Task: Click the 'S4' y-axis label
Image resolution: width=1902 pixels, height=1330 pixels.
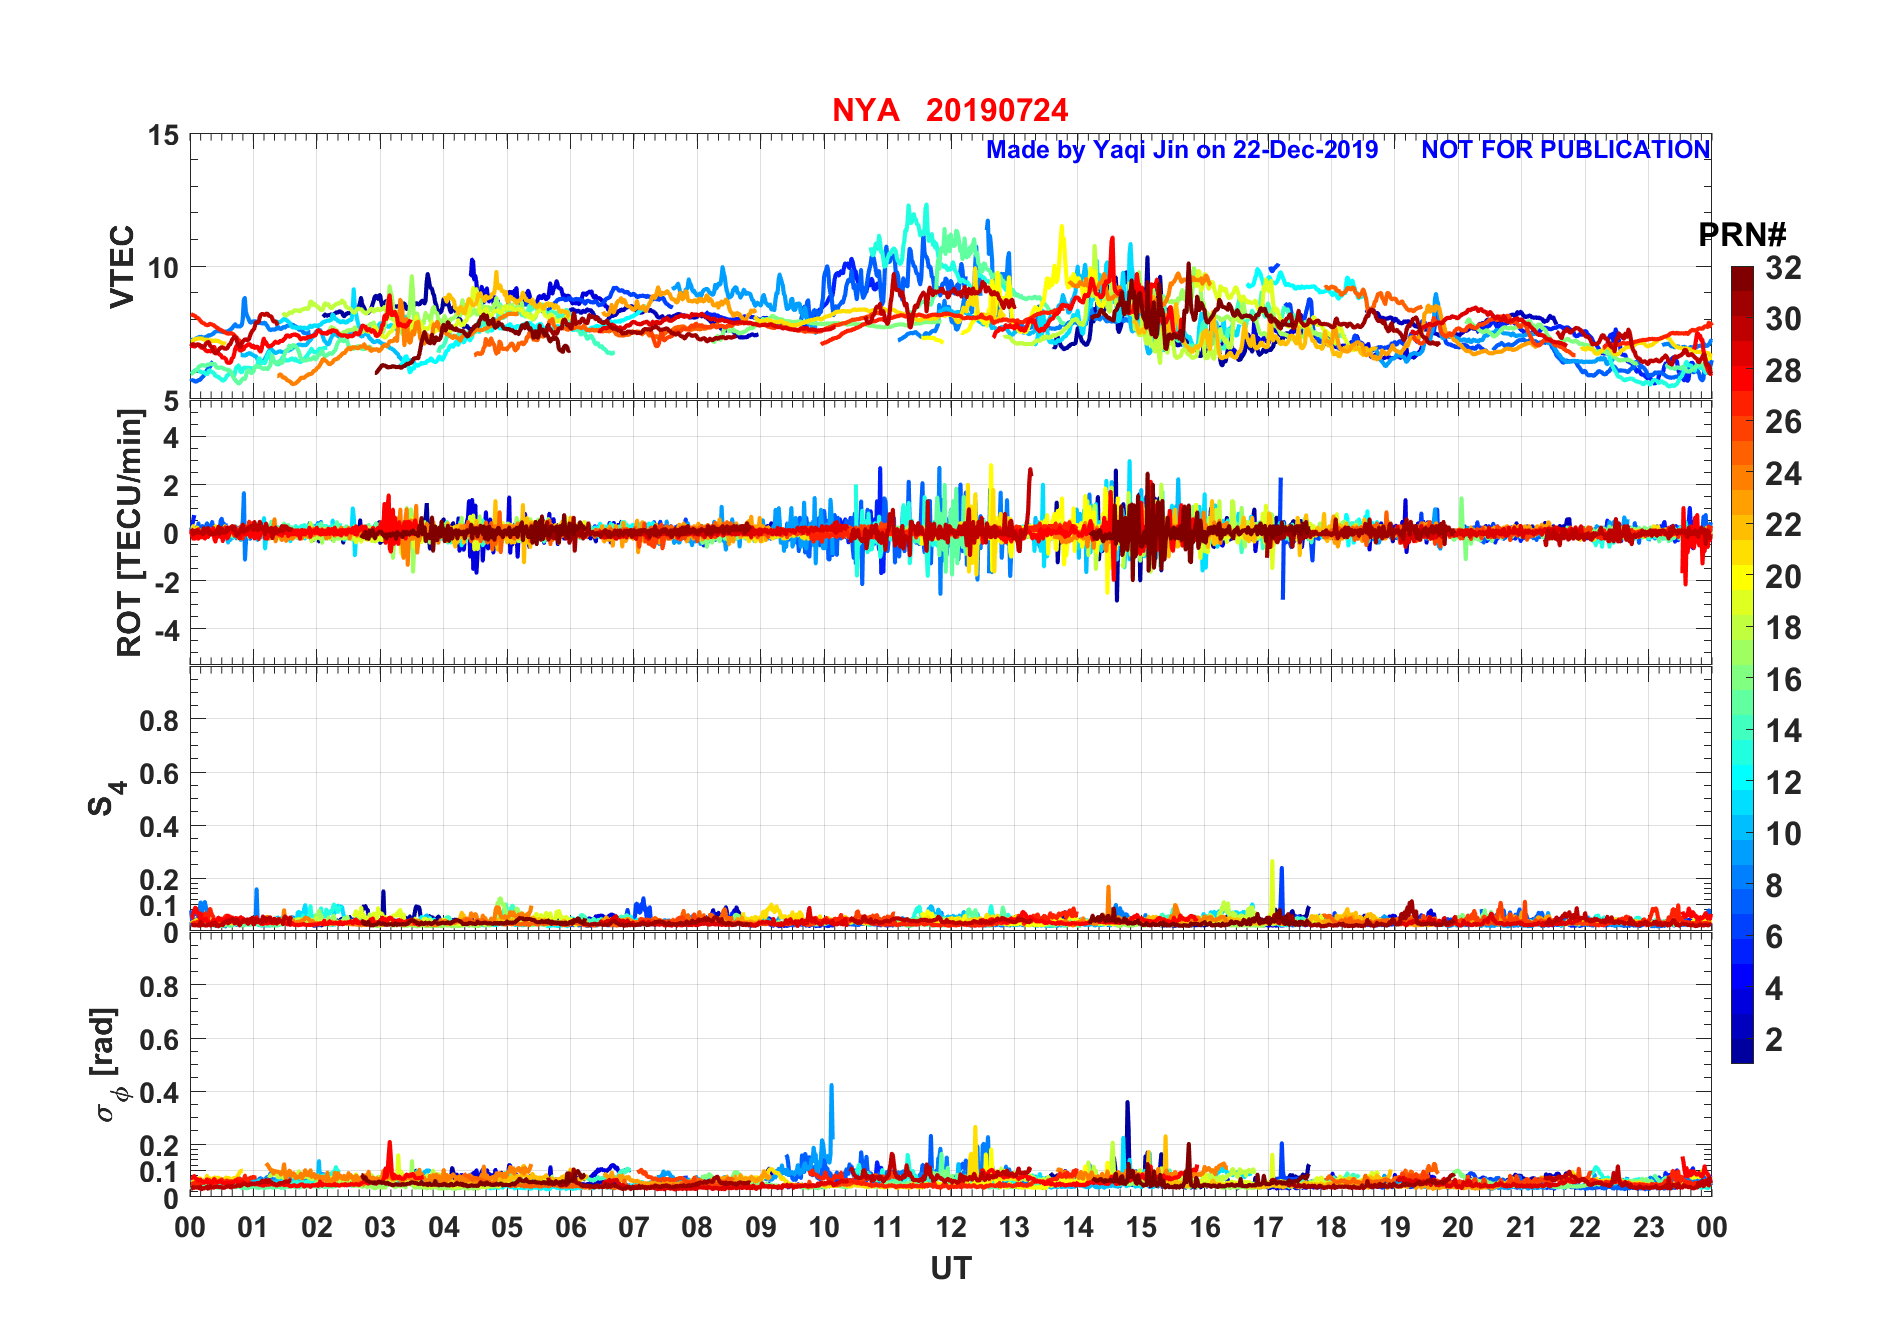Action: pyautogui.click(x=106, y=800)
